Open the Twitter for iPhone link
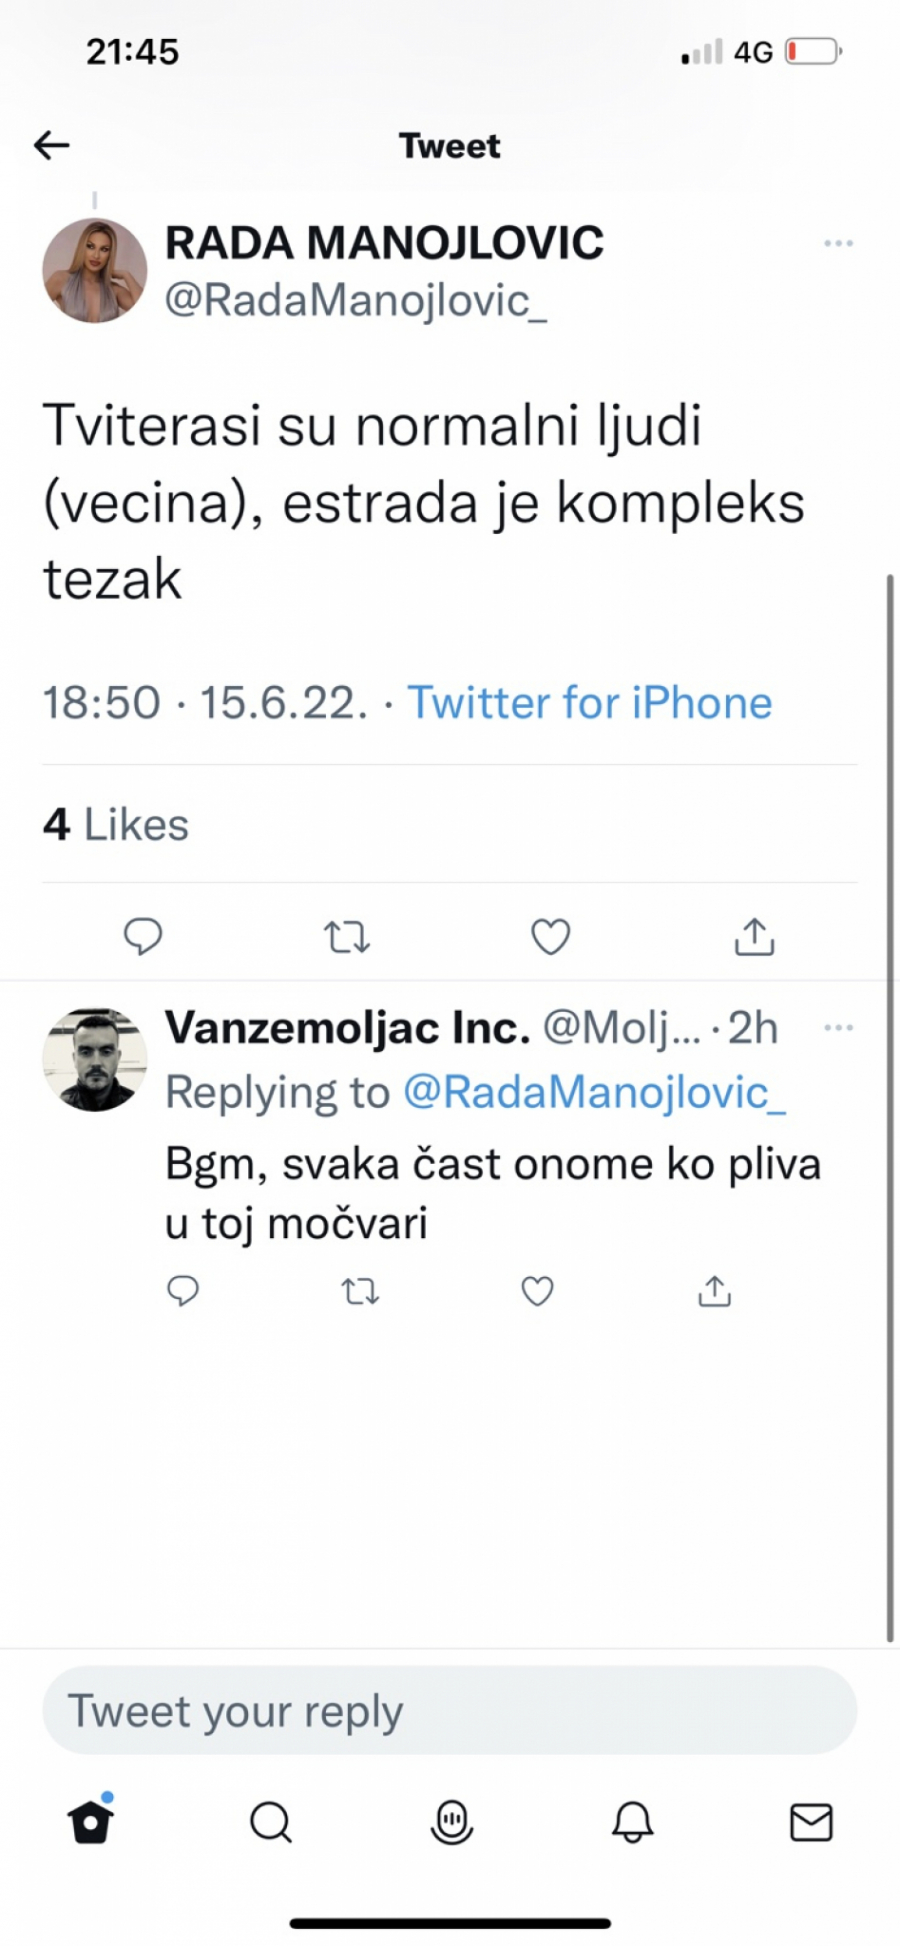The width and height of the screenshot is (900, 1946). pyautogui.click(x=589, y=703)
